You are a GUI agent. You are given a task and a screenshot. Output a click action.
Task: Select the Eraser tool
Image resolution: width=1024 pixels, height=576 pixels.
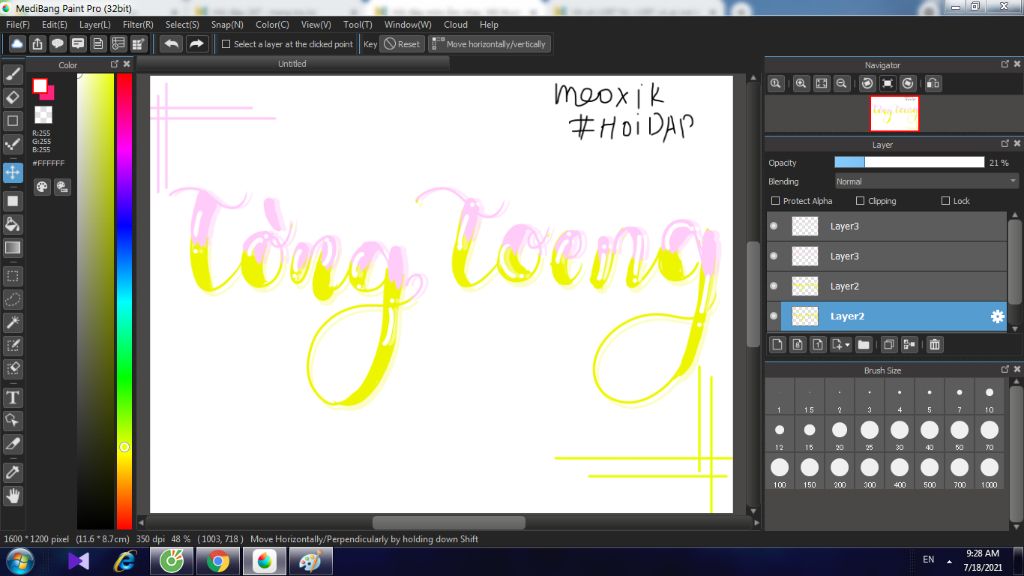tap(12, 98)
